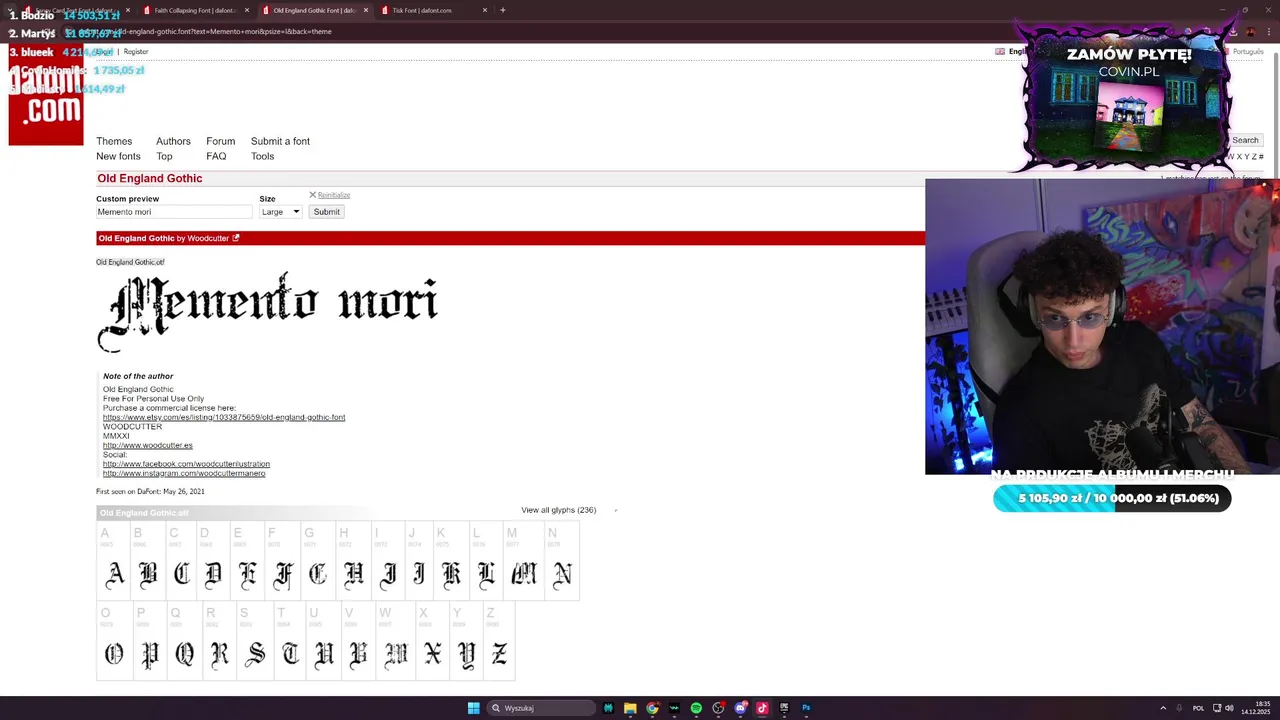Open Epic Games Launcher from the taskbar

[784, 708]
